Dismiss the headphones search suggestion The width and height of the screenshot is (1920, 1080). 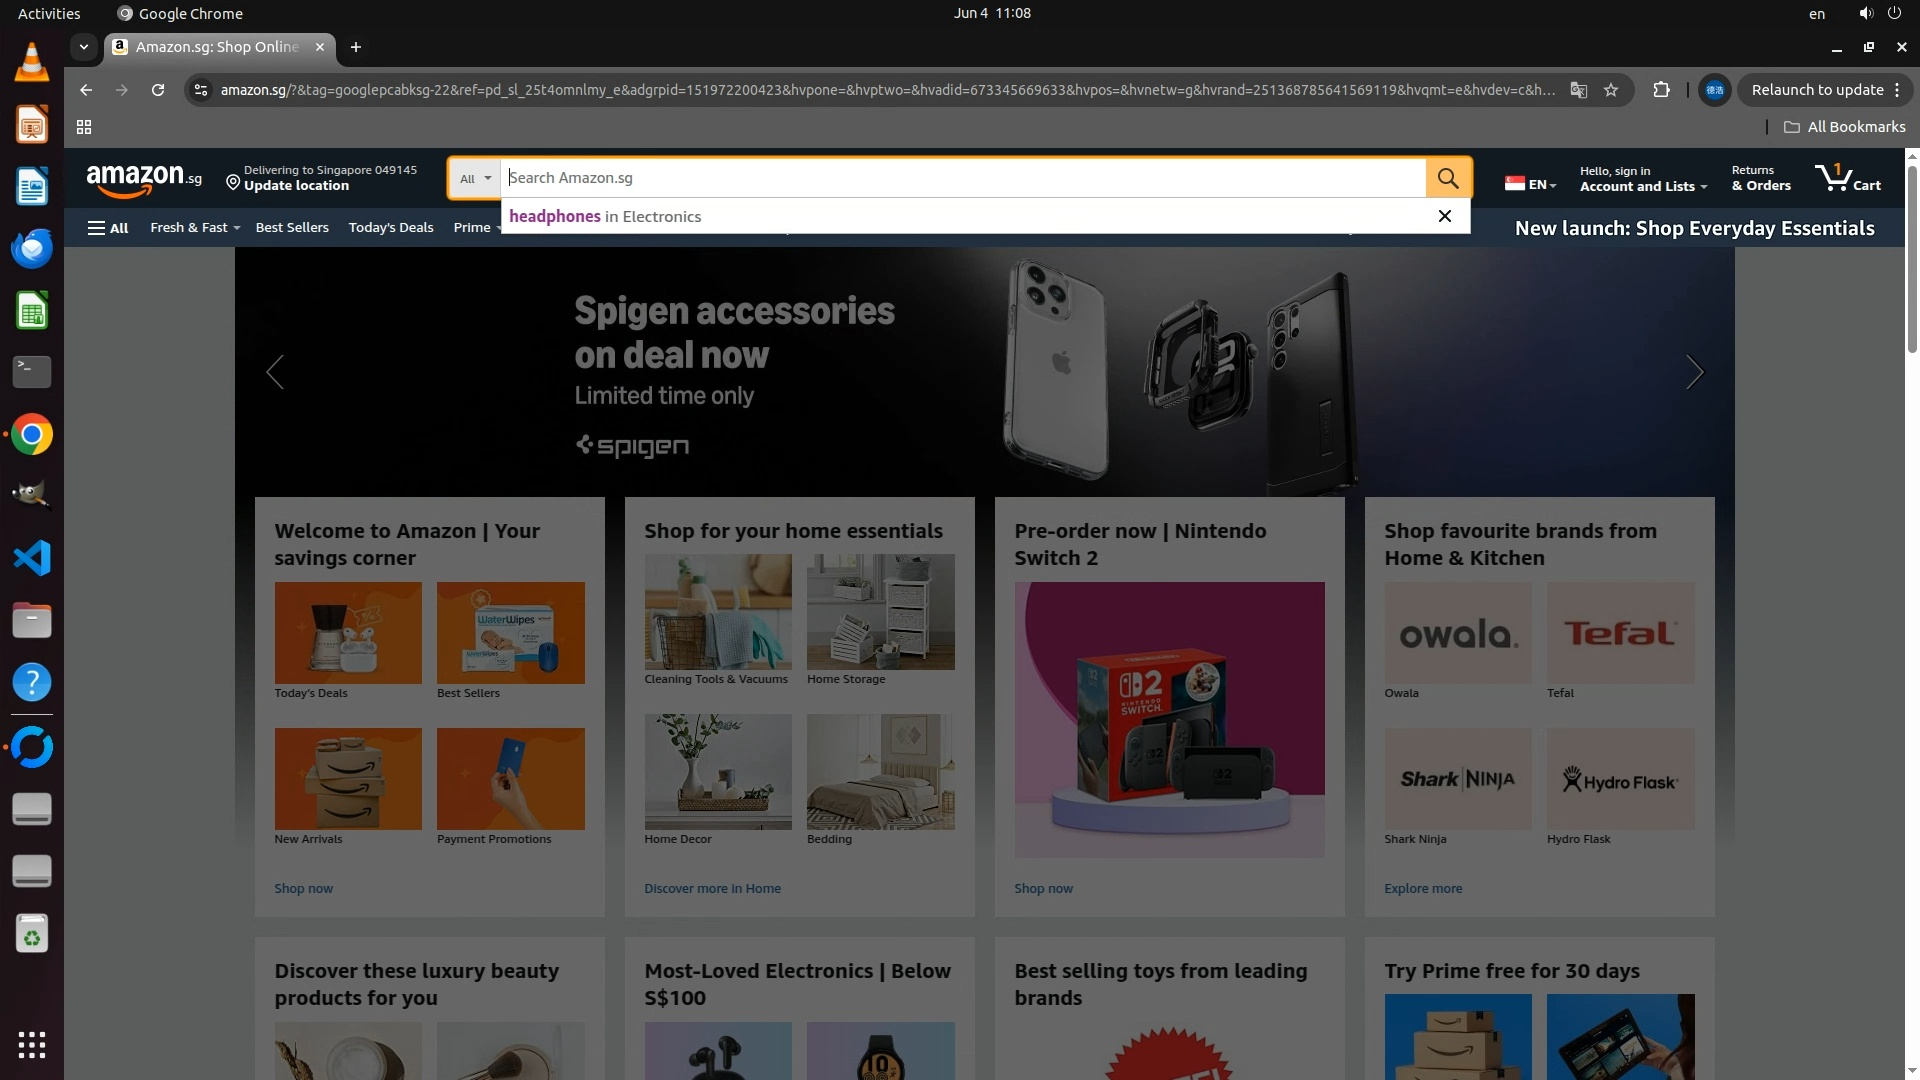point(1444,216)
